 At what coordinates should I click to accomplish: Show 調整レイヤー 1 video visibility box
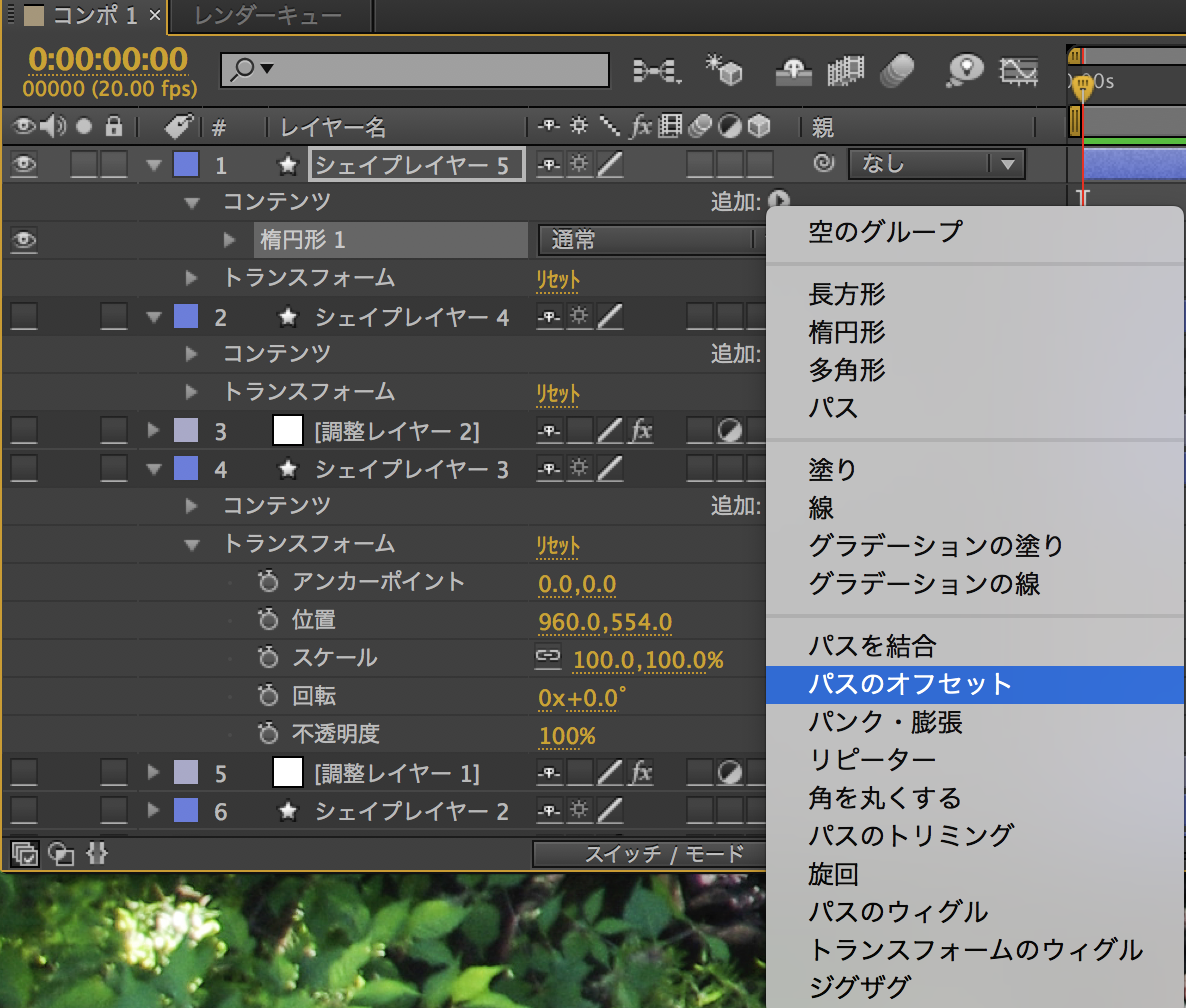pos(24,773)
